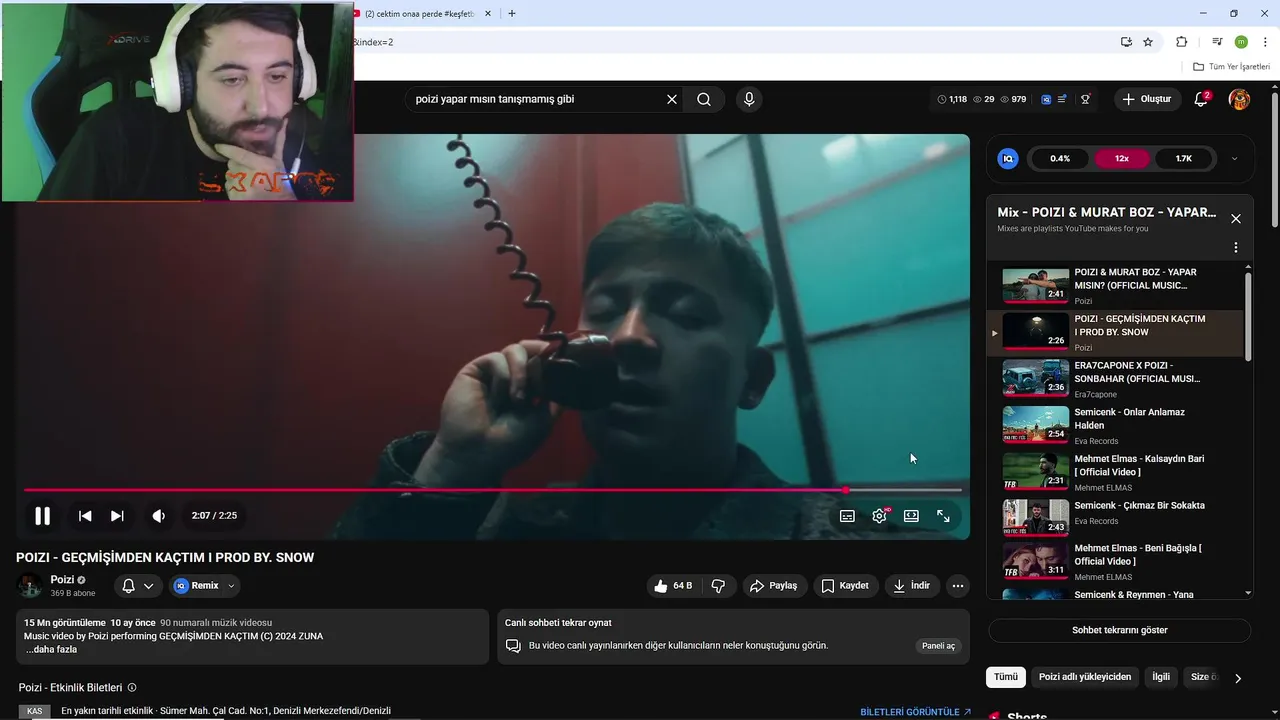This screenshot has width=1280, height=720.
Task: Expand the IQ stats panel chevron
Action: tap(1234, 158)
